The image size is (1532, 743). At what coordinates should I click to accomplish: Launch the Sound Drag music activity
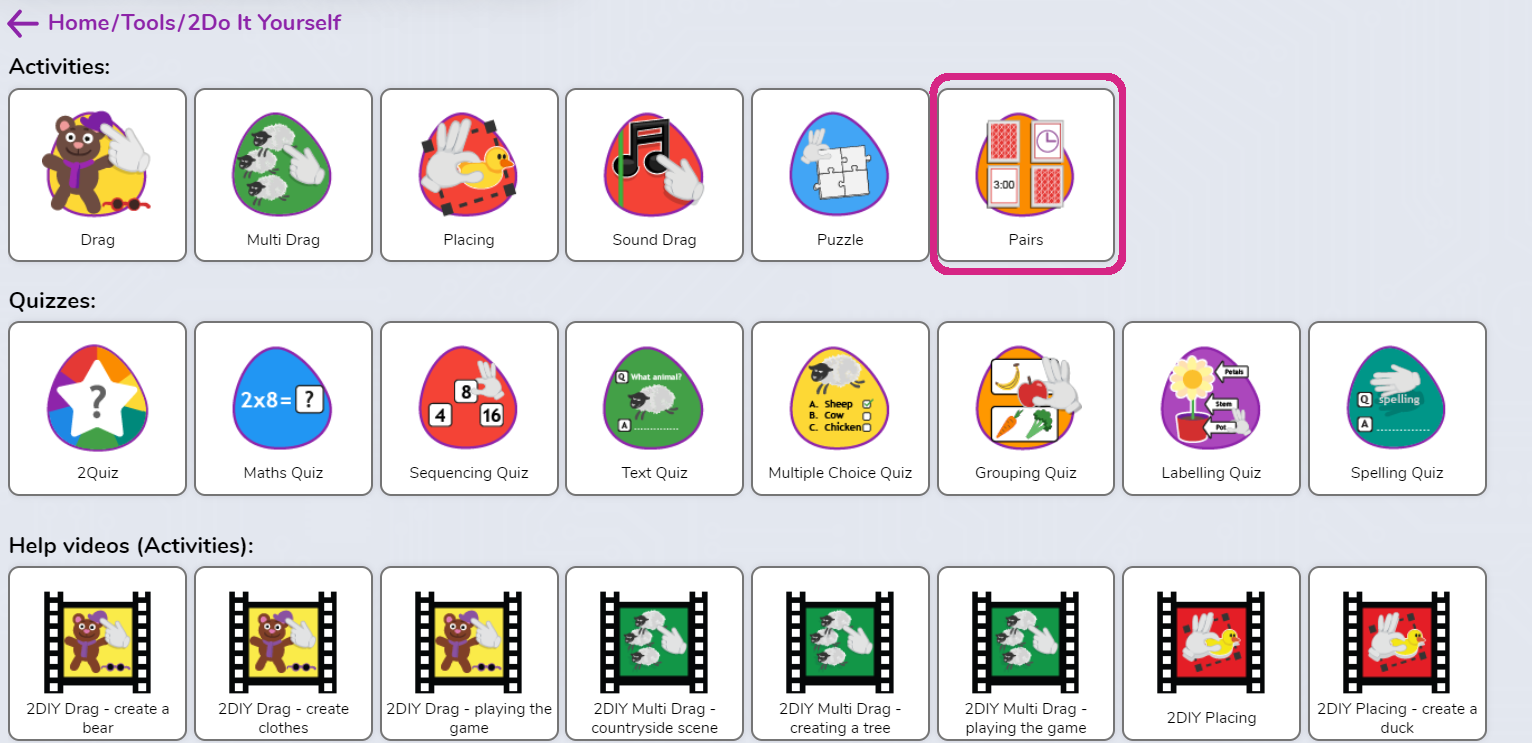coord(654,175)
